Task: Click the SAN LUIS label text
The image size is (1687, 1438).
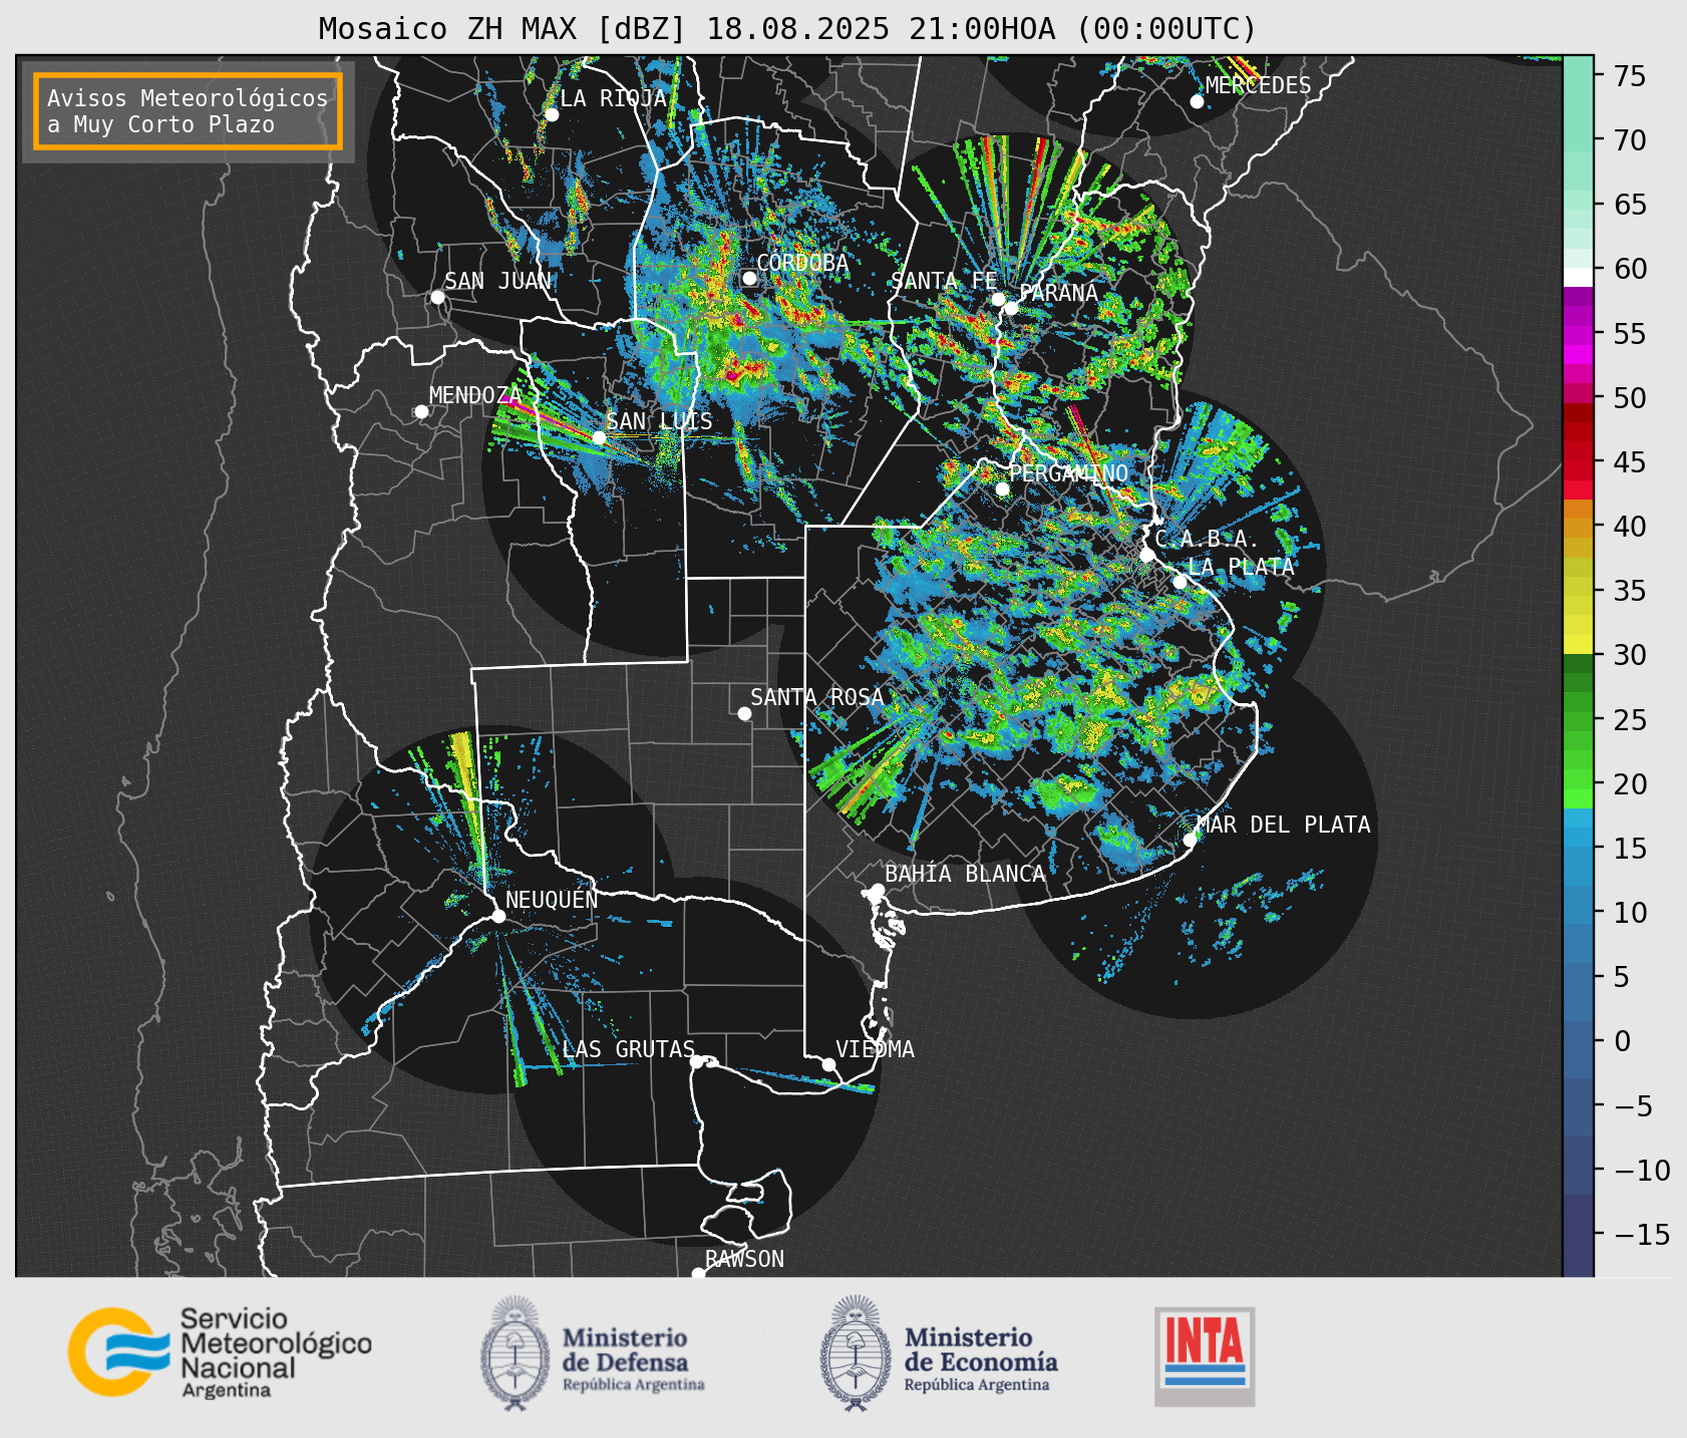Action: 659,421
